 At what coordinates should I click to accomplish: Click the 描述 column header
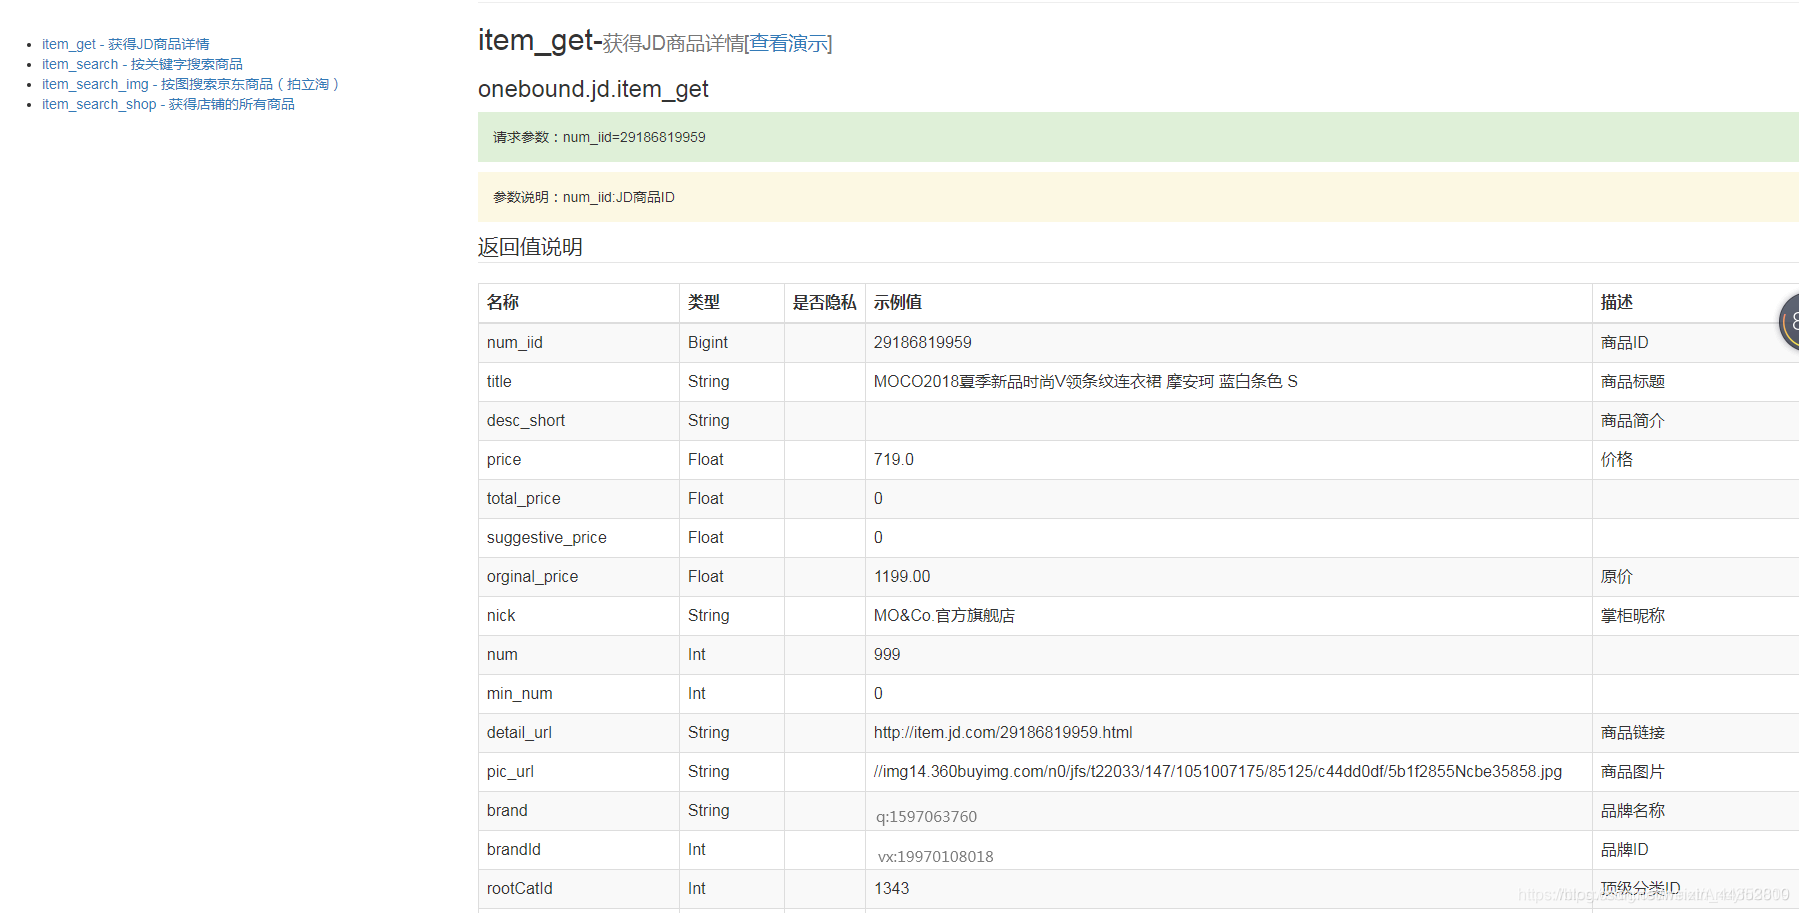click(1696, 303)
